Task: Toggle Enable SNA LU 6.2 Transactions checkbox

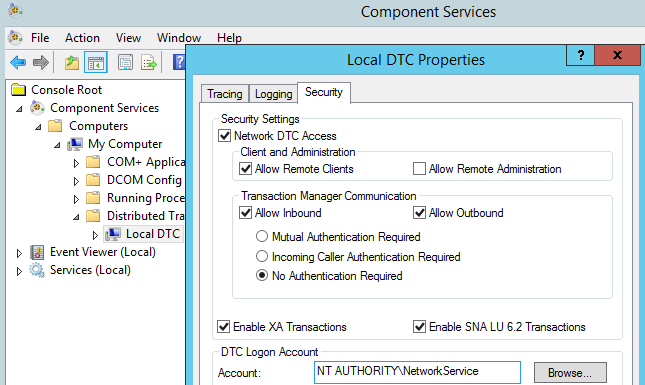Action: click(419, 327)
